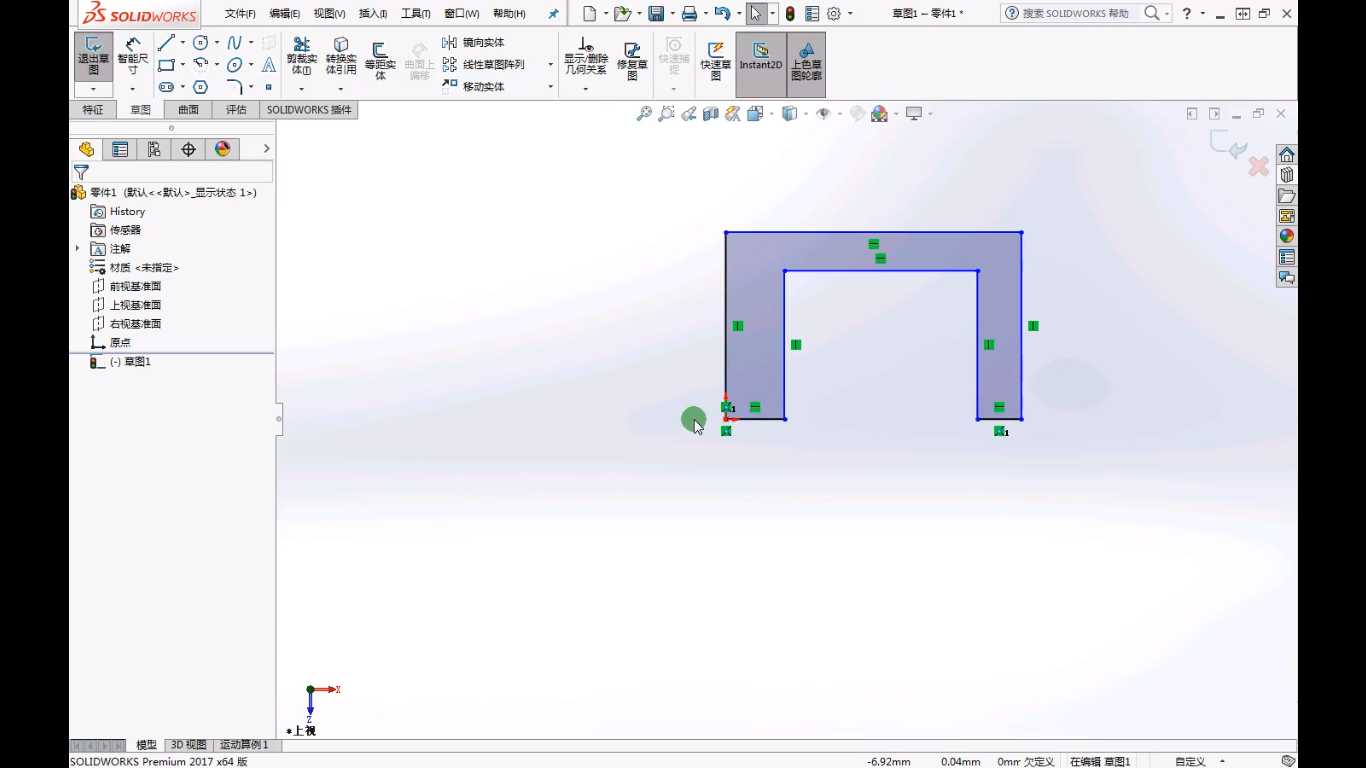
Task: Click Zoom to Fit in view toolbar
Action: click(x=644, y=114)
